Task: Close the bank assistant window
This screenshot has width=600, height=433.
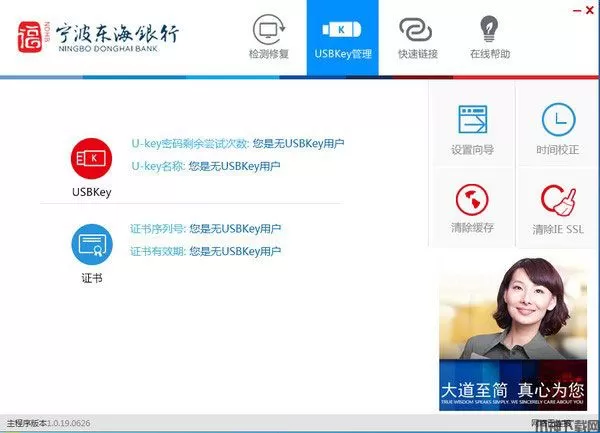Action: (590, 11)
